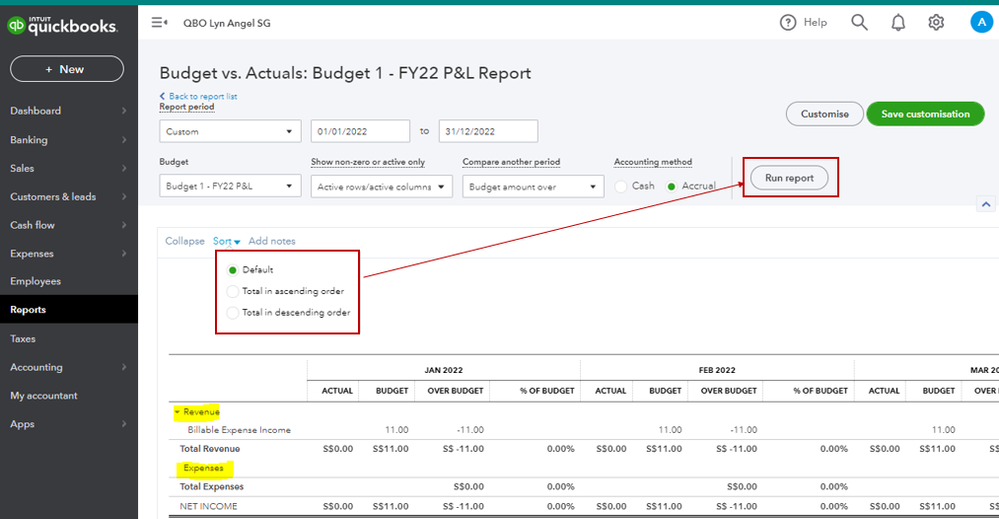Open Cash flow in sidebar
Viewport: 999px width, 519px height.
click(69, 225)
